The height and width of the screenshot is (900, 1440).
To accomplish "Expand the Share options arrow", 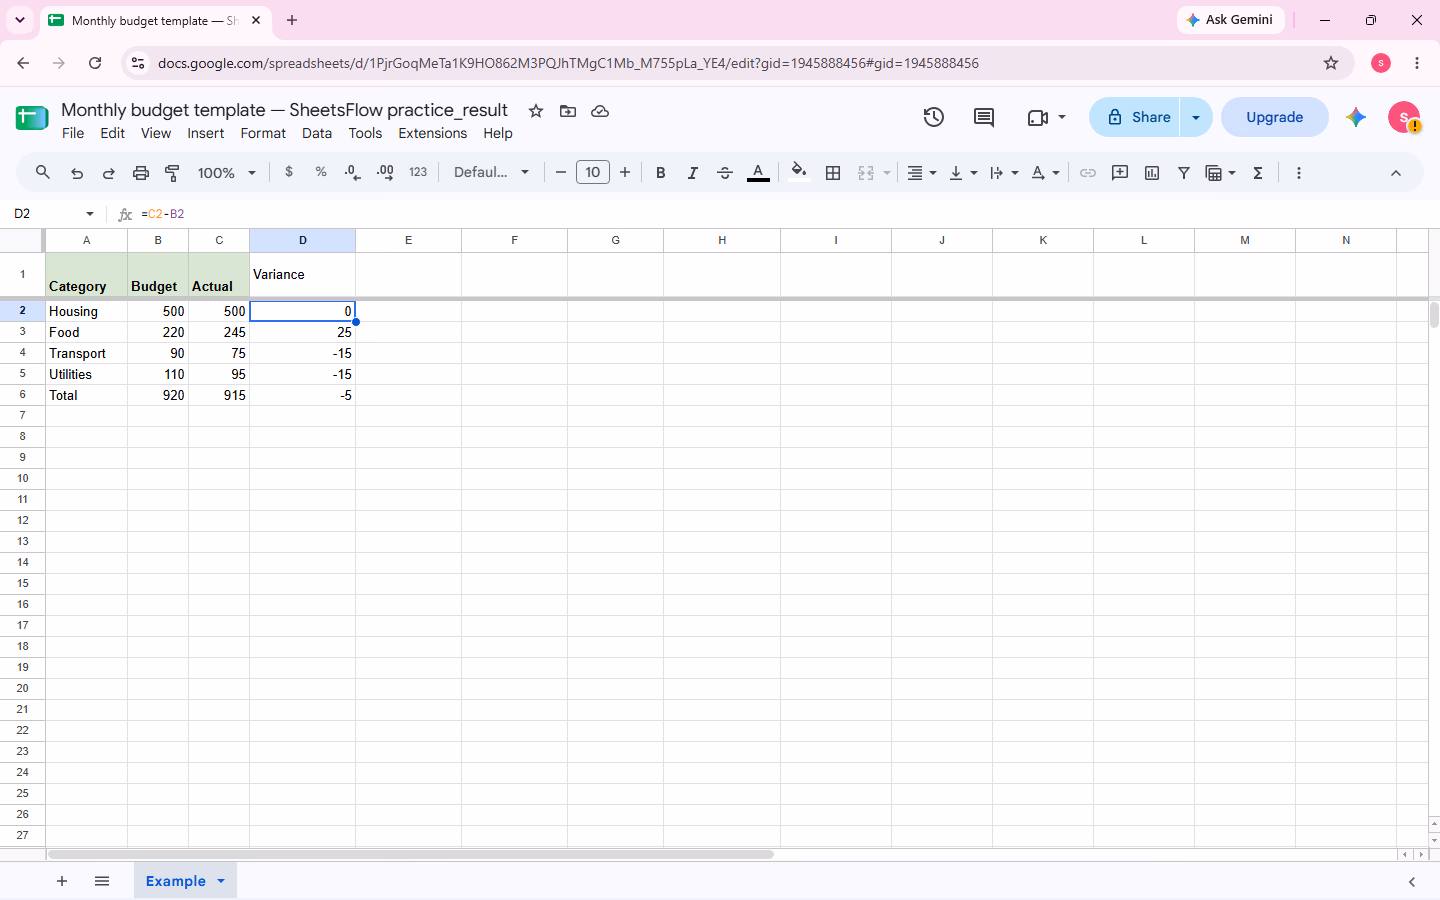I will (x=1196, y=117).
